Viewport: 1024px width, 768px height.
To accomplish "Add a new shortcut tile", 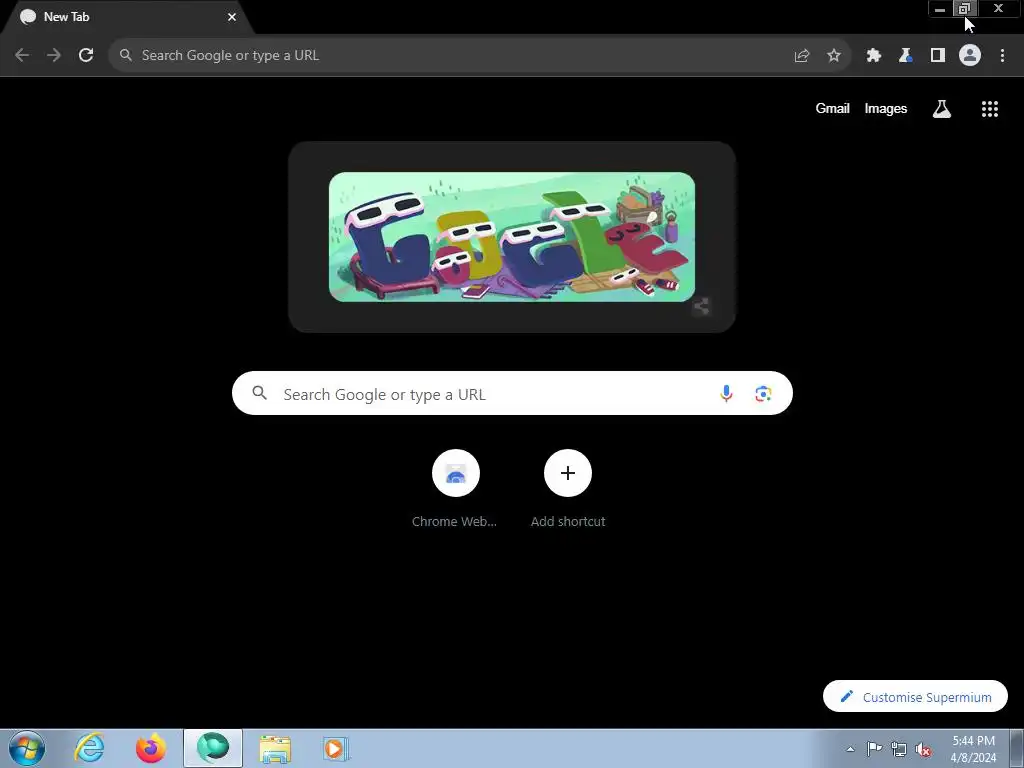I will click(x=568, y=488).
